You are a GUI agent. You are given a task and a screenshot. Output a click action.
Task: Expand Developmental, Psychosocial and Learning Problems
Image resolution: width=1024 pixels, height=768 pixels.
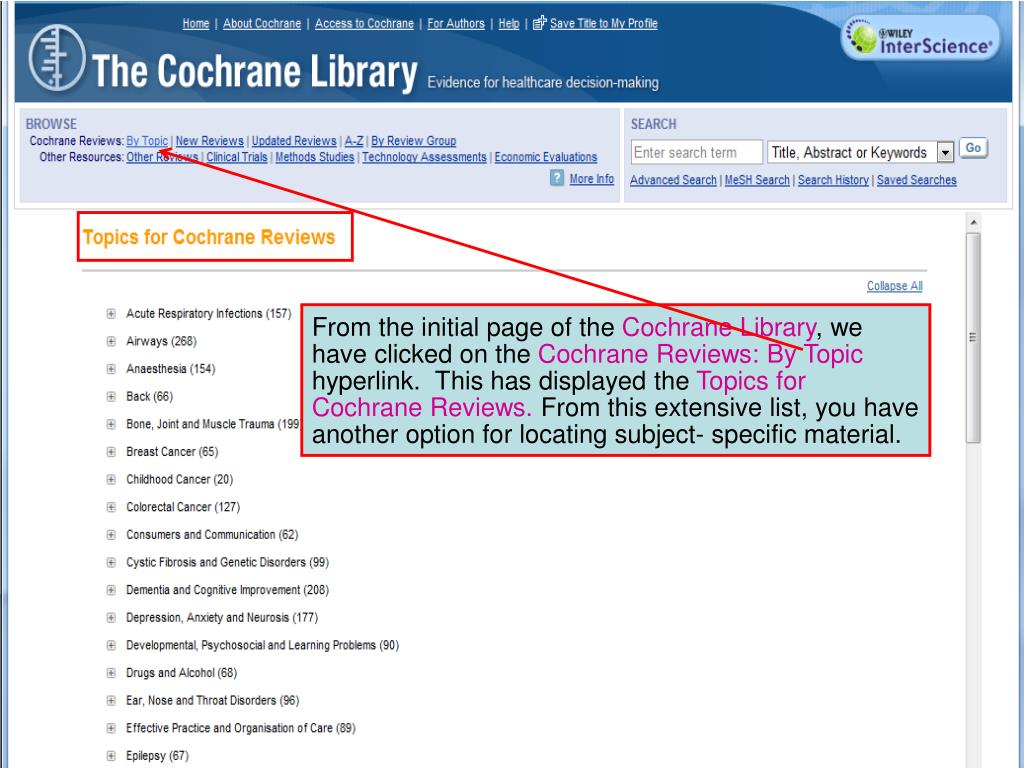[111, 645]
